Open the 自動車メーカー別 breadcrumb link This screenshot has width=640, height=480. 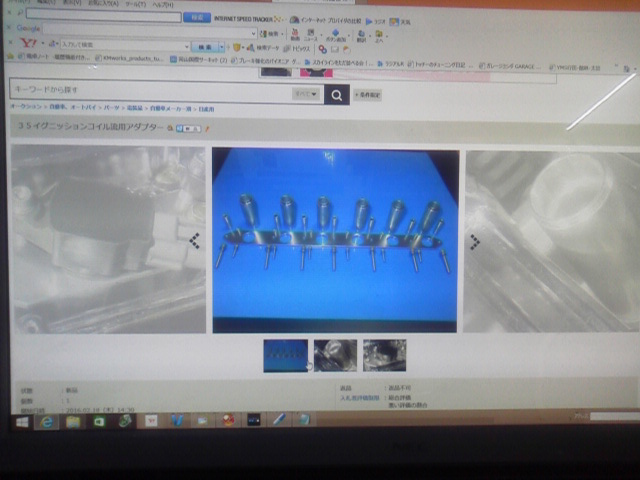[171, 108]
